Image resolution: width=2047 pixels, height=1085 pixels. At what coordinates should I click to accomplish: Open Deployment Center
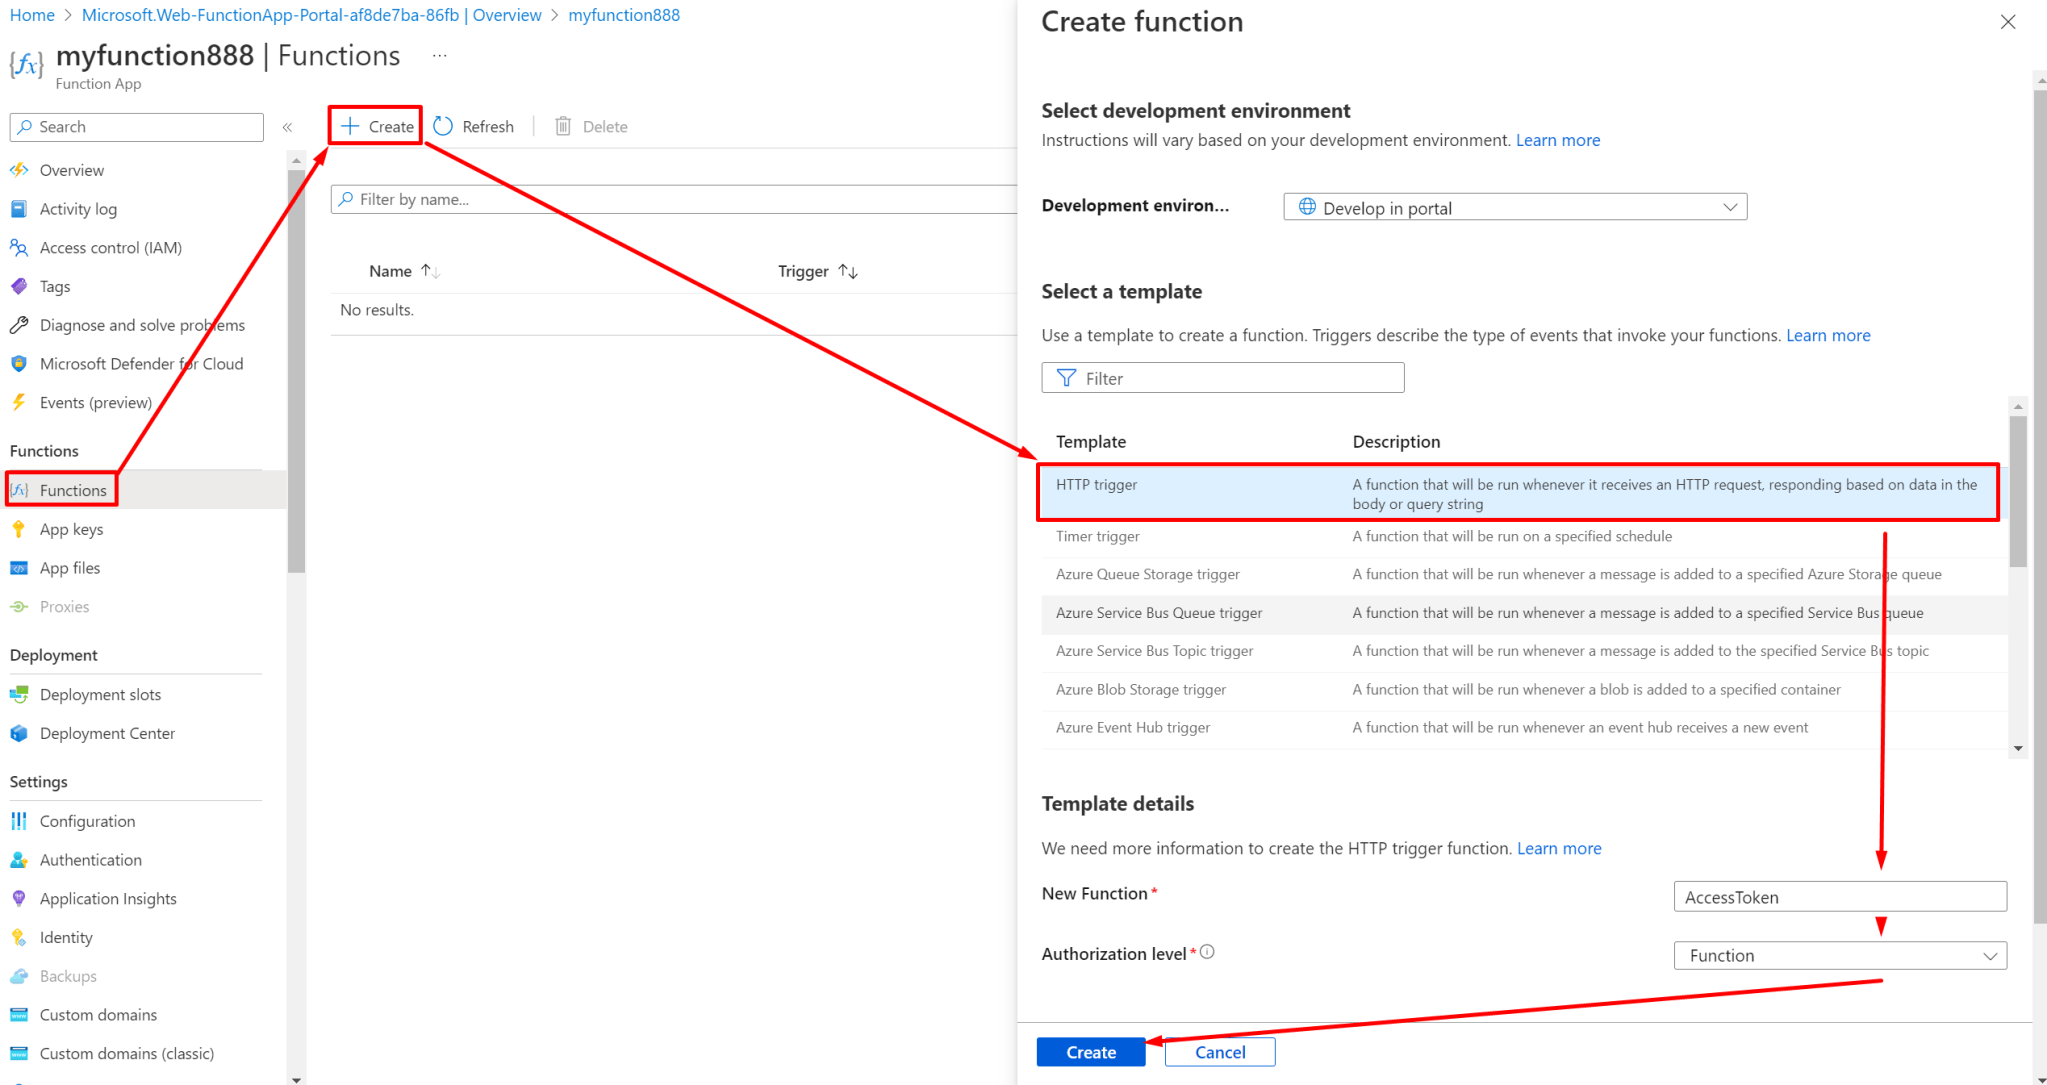tap(107, 734)
